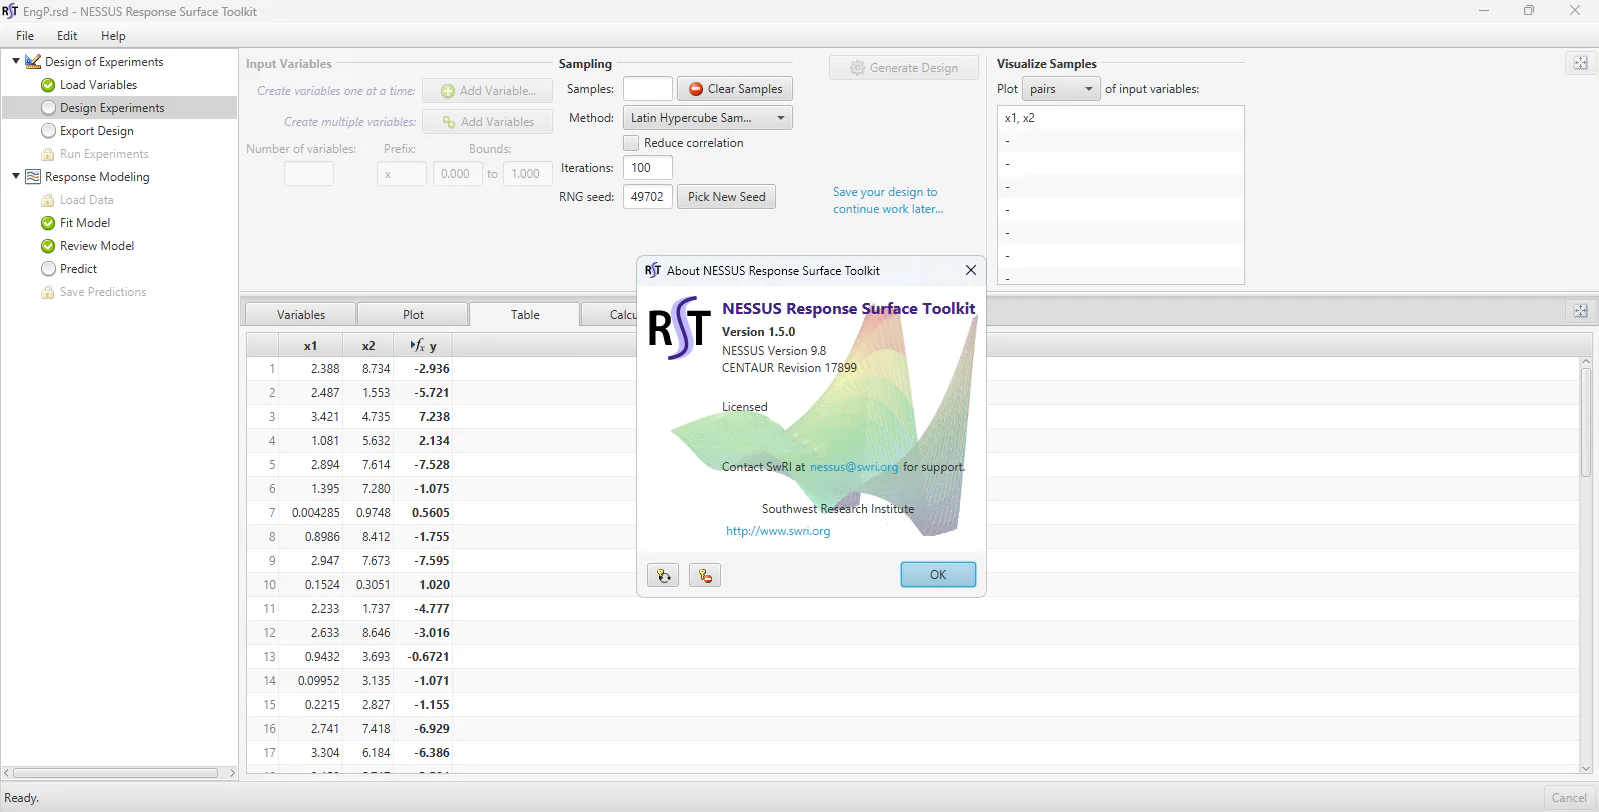Select Predict in the tree
1599x812 pixels.
[78, 269]
